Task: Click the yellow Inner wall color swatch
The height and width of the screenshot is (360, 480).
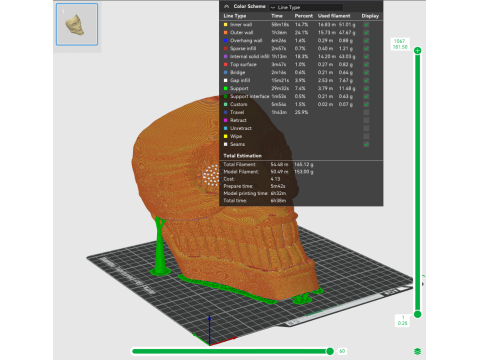Action: 226,25
